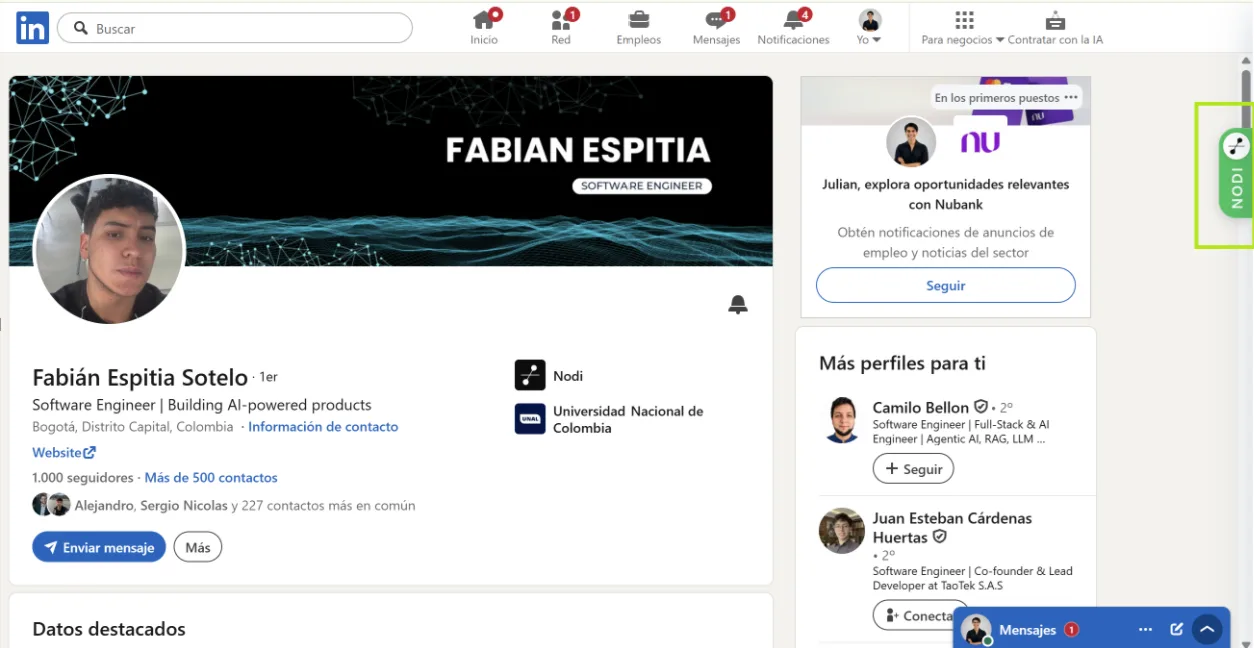Viewport: 1254px width, 648px height.
Task: Open Universidad Nacional de Colombia logo
Action: pyautogui.click(x=530, y=418)
